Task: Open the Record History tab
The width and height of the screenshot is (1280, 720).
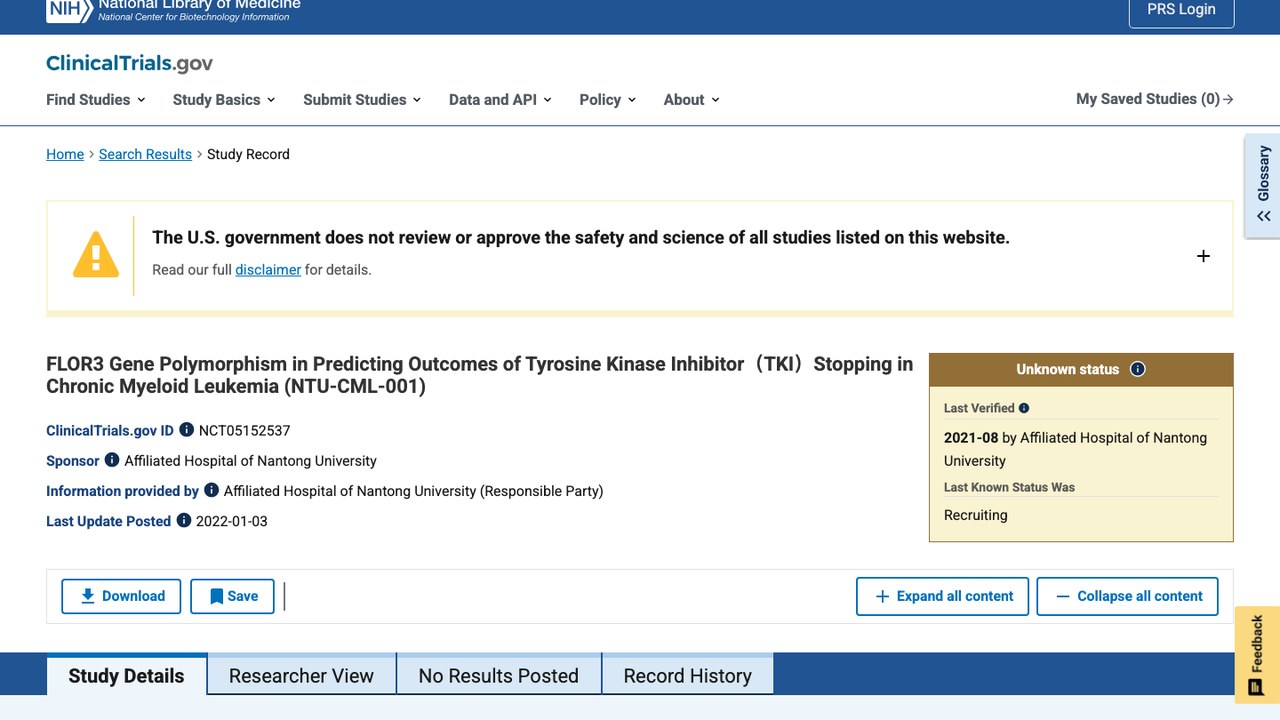Action: click(x=688, y=675)
